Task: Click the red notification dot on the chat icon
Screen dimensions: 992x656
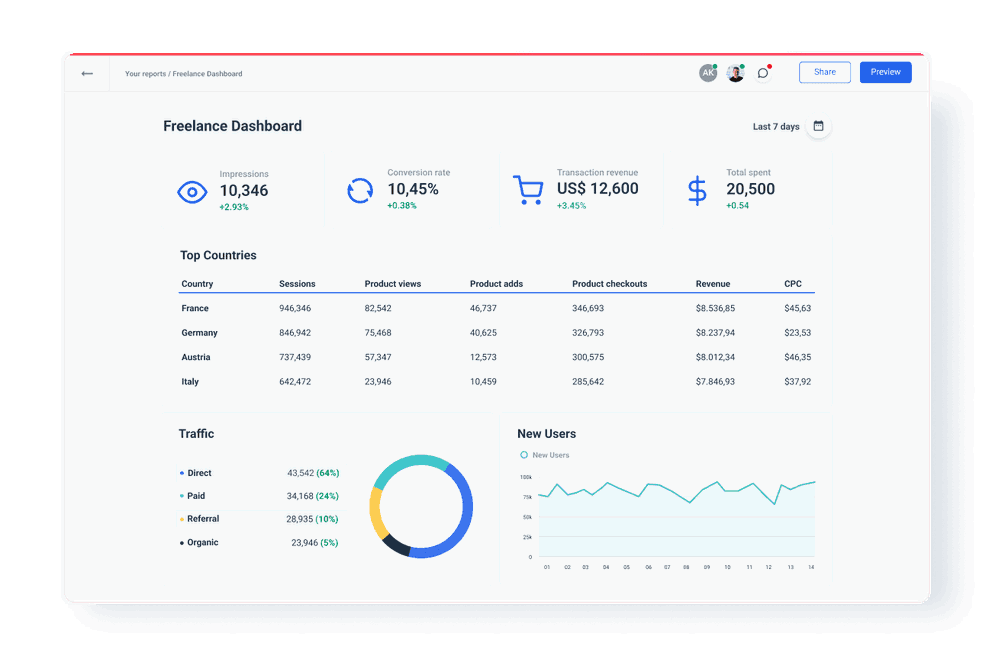Action: [770, 65]
